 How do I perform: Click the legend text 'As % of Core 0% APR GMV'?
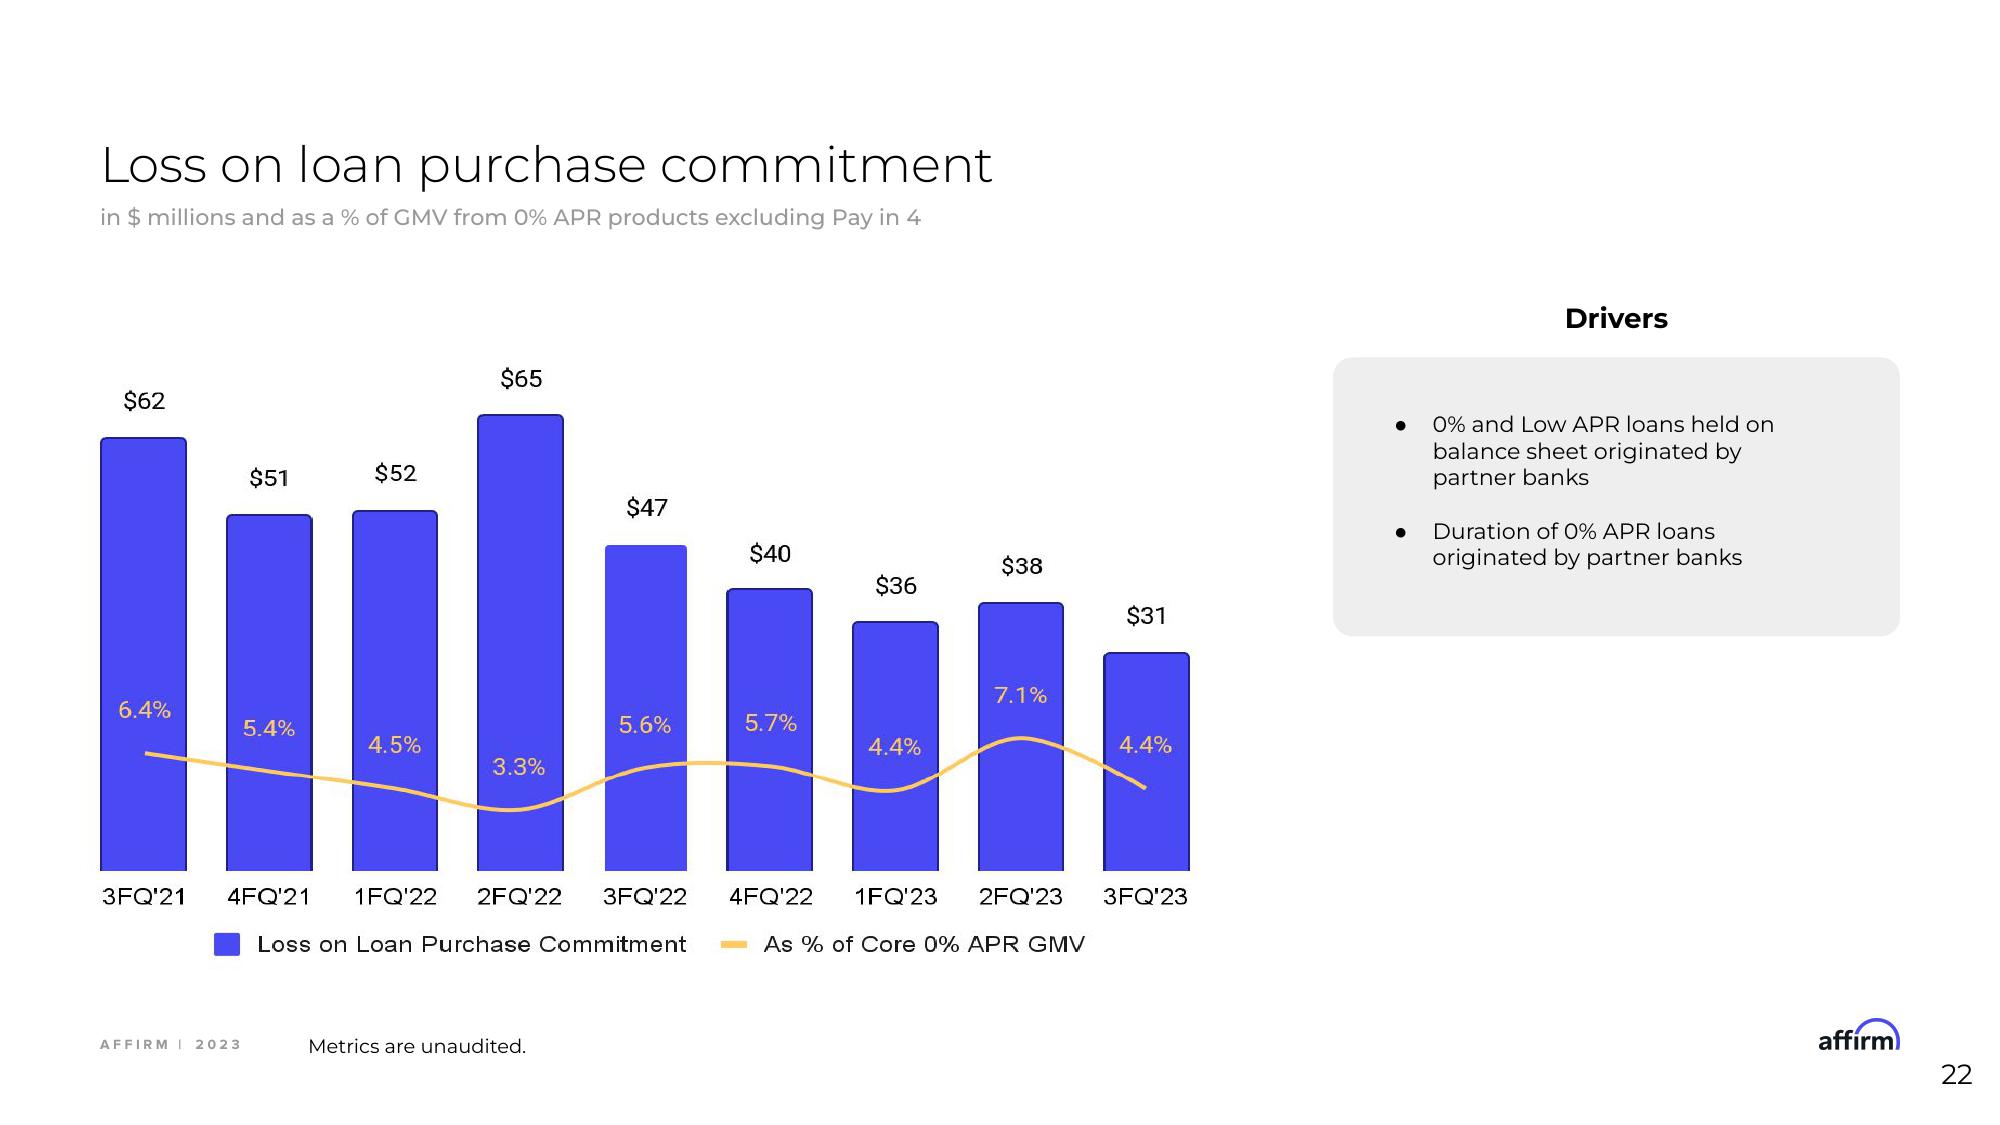(924, 945)
